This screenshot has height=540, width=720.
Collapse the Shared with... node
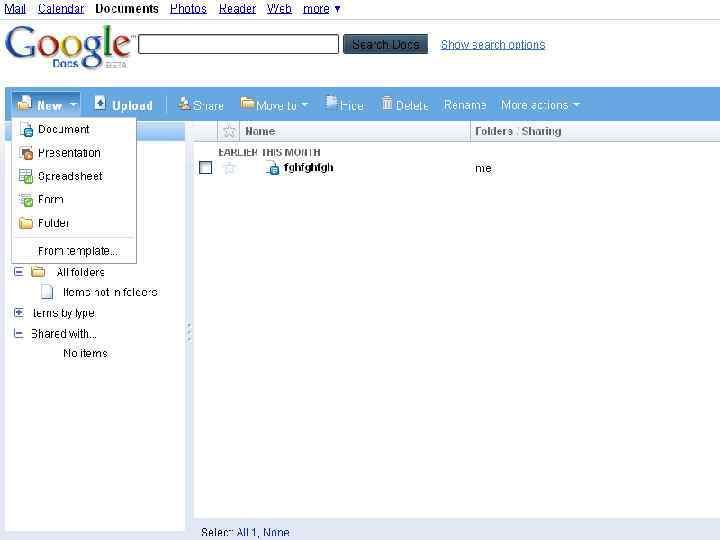pyautogui.click(x=18, y=333)
